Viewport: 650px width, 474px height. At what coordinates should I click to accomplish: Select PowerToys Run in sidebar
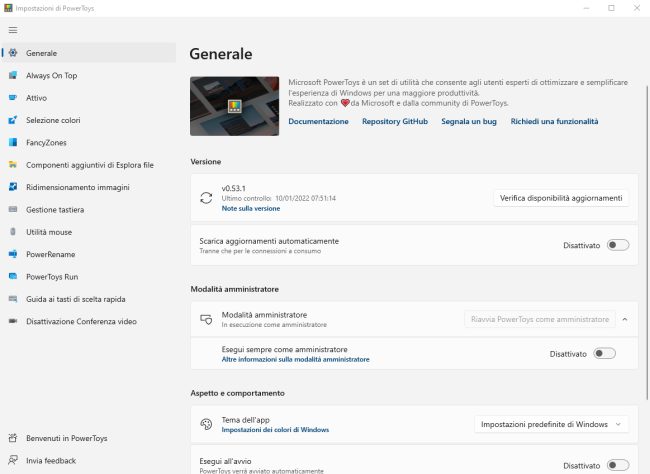(89, 277)
